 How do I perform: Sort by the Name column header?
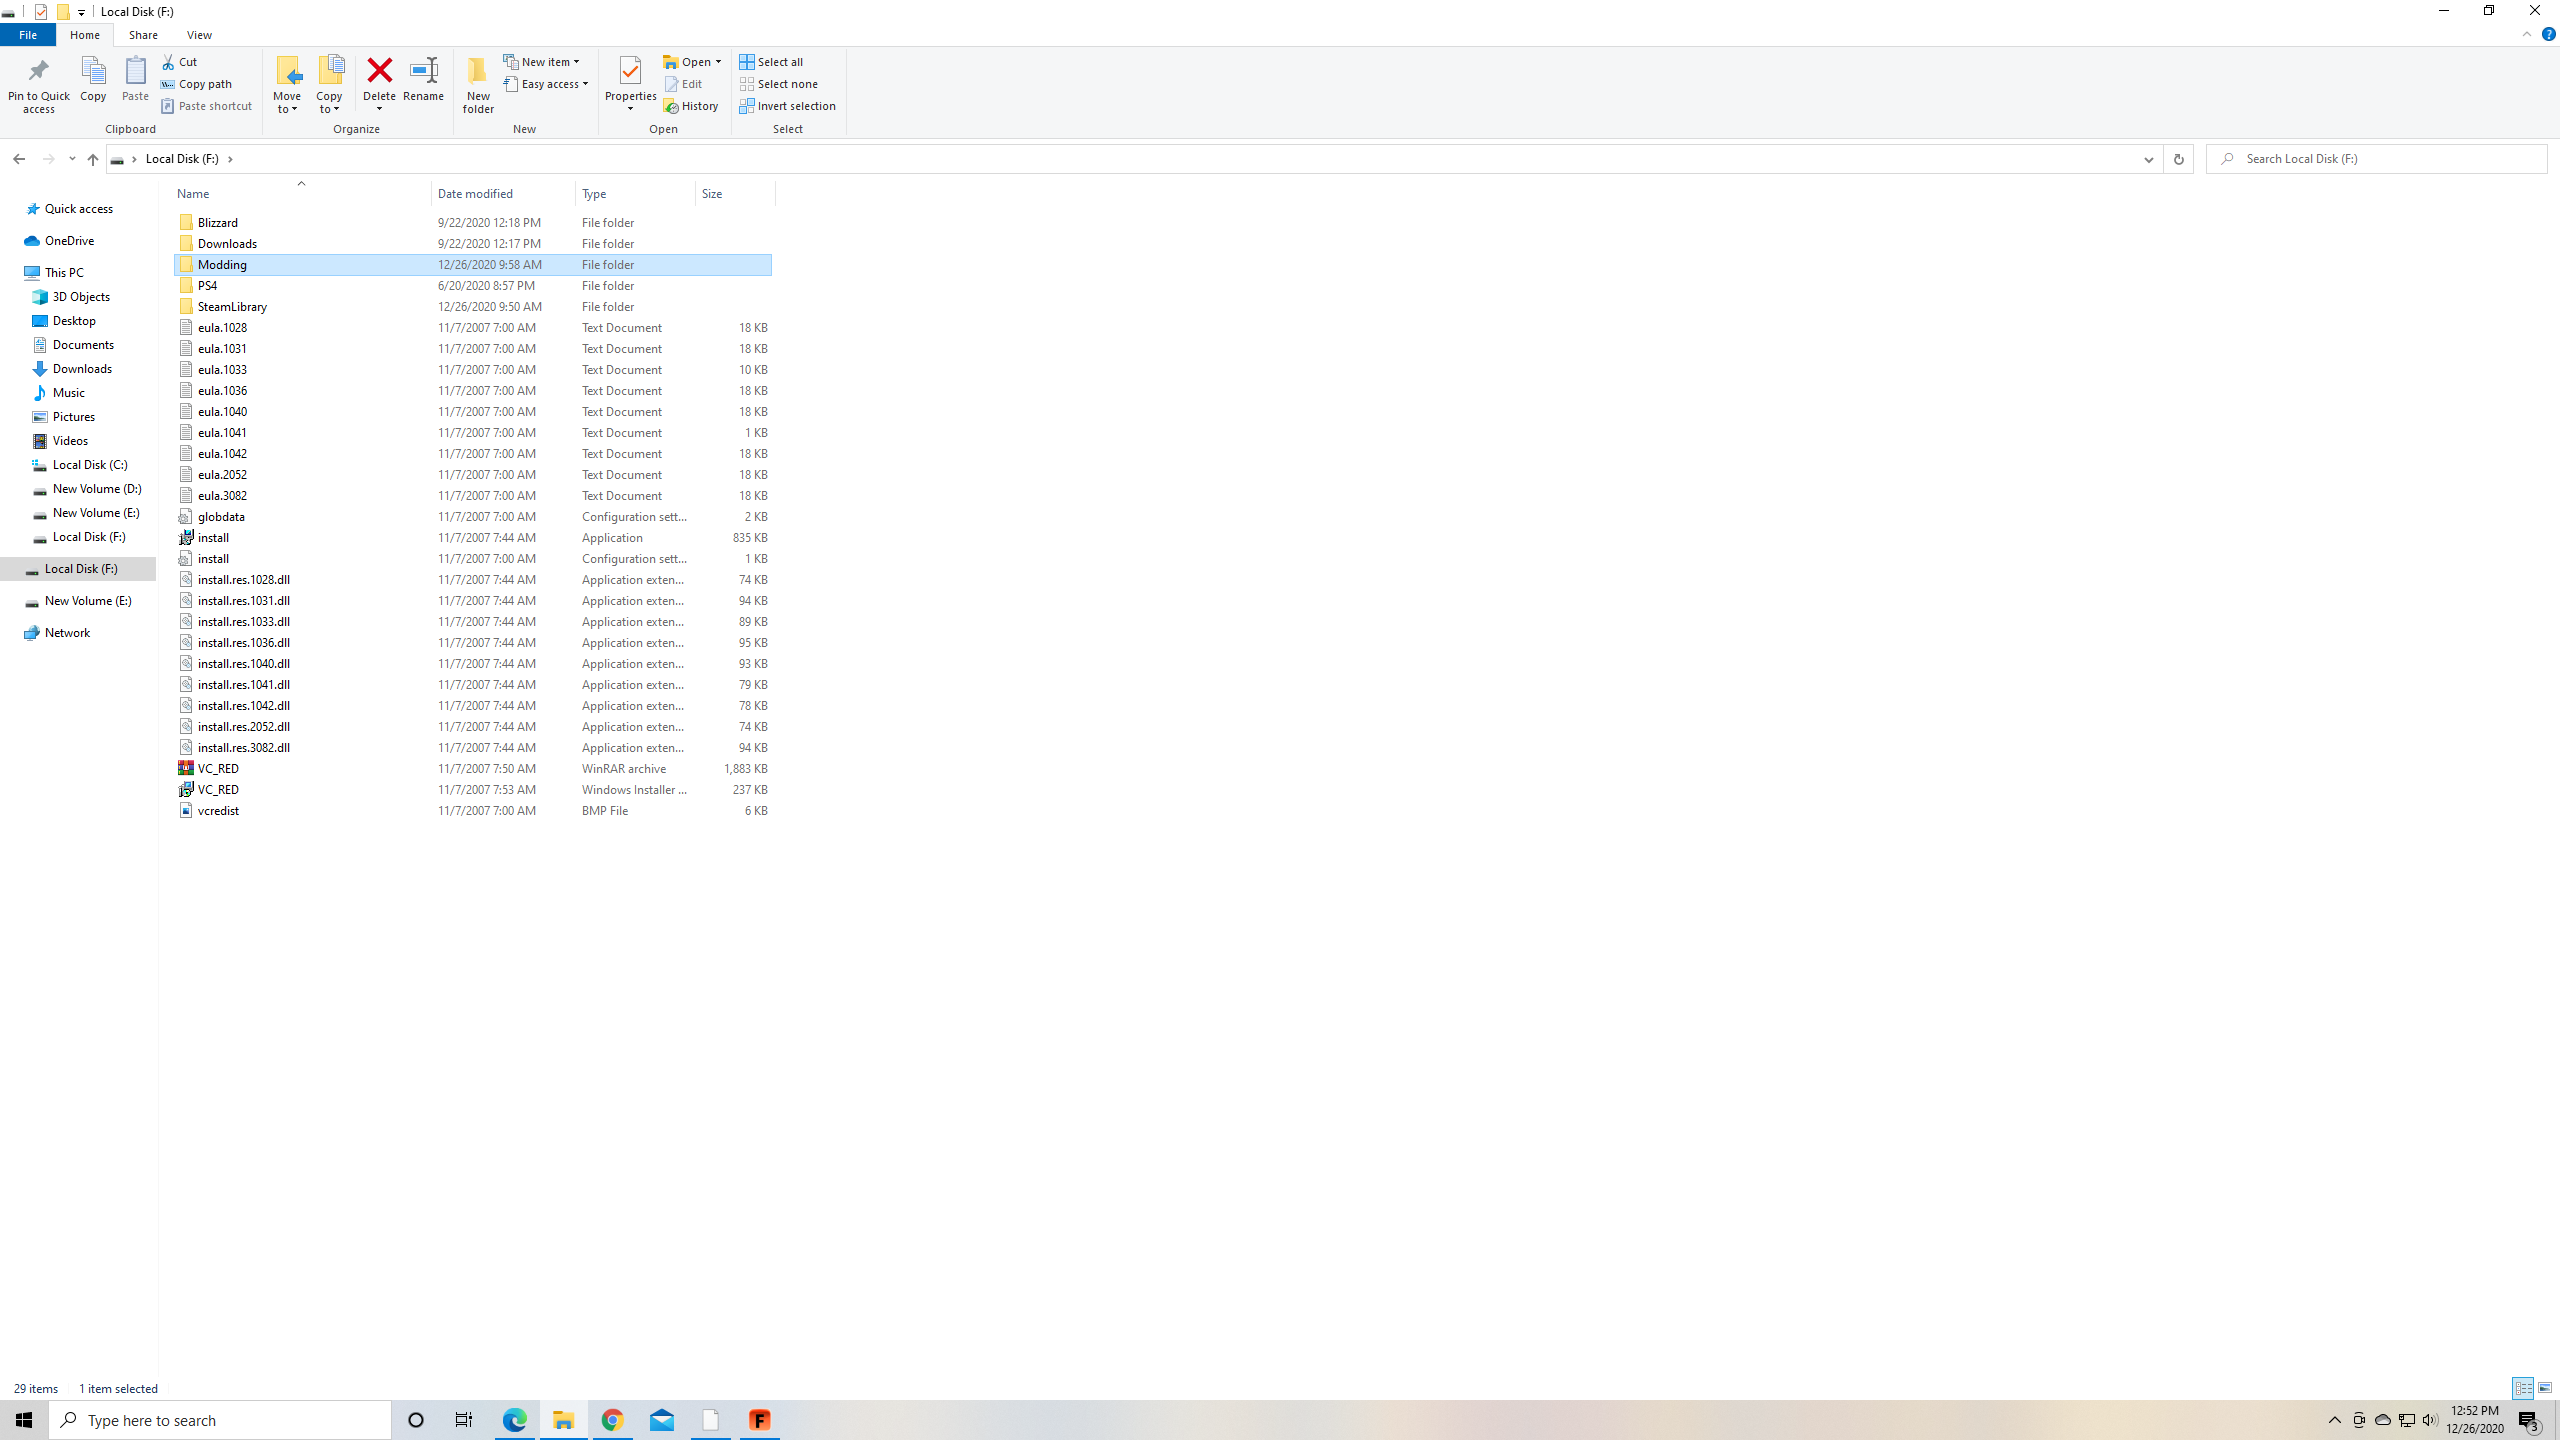click(302, 193)
